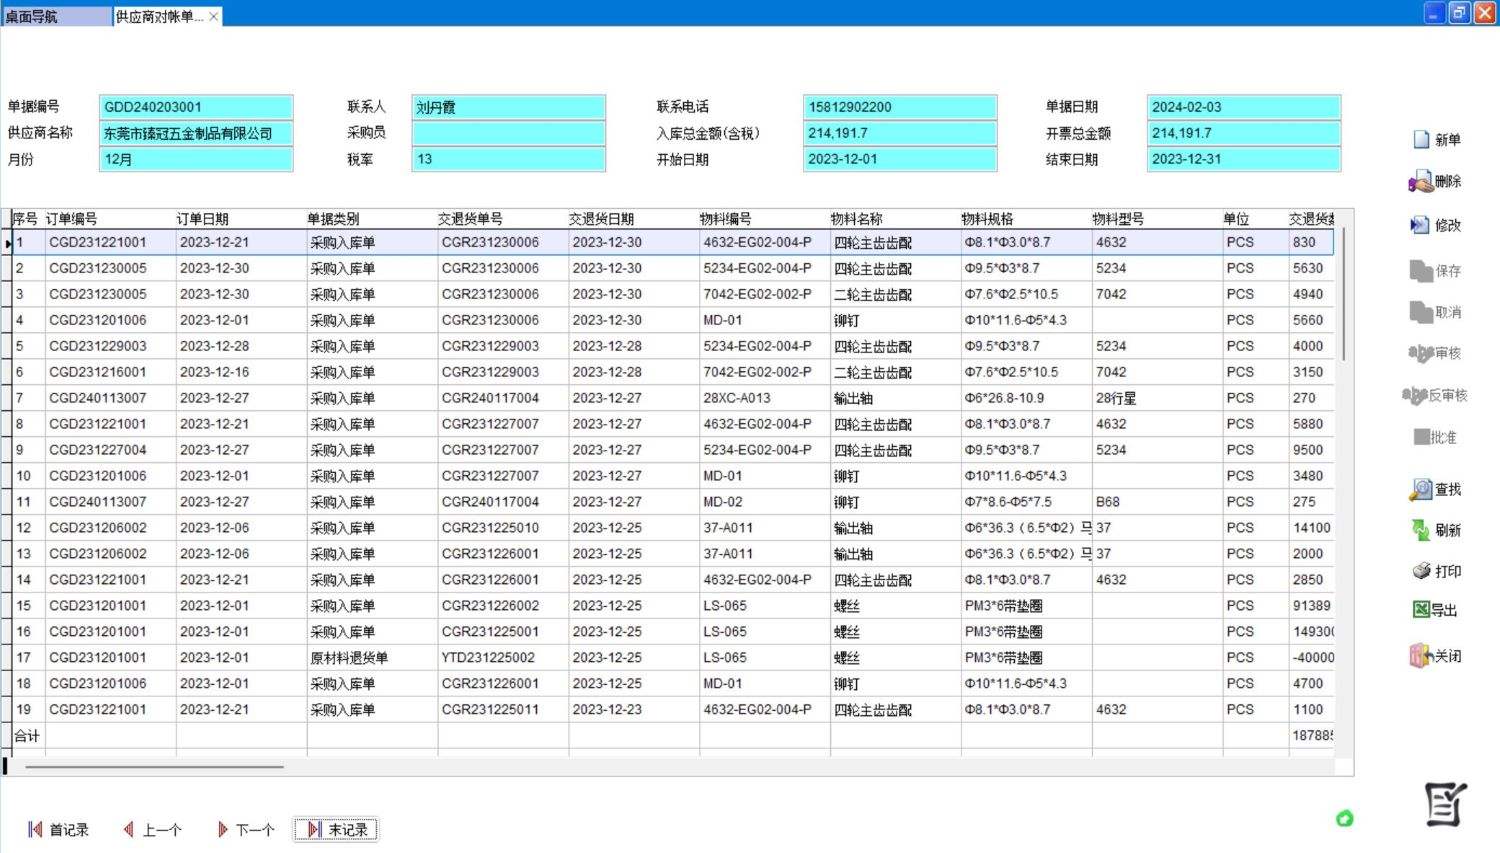Click the 删除 (delete) icon
The height and width of the screenshot is (853, 1500).
(1420, 182)
